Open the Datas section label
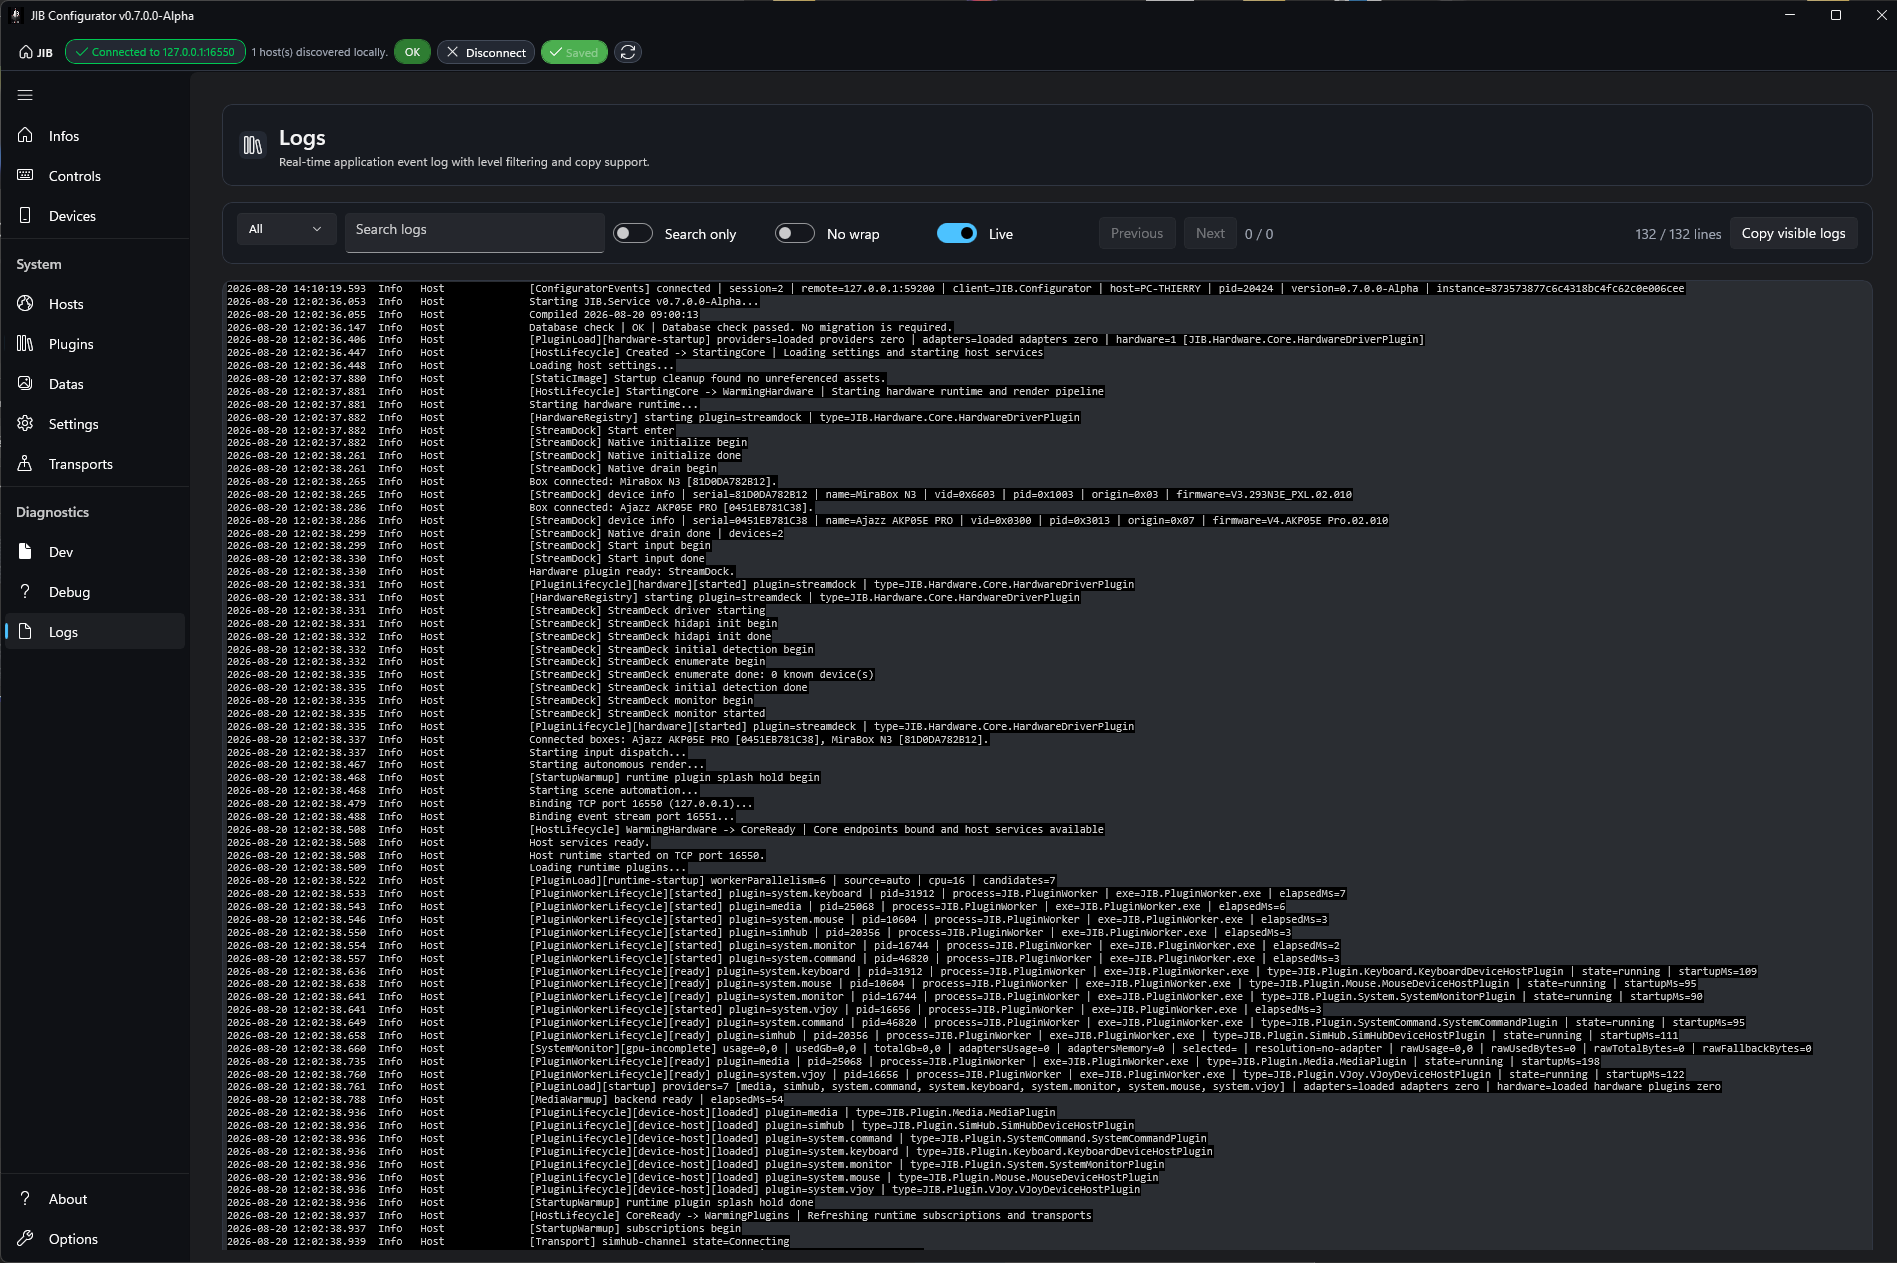 point(66,384)
